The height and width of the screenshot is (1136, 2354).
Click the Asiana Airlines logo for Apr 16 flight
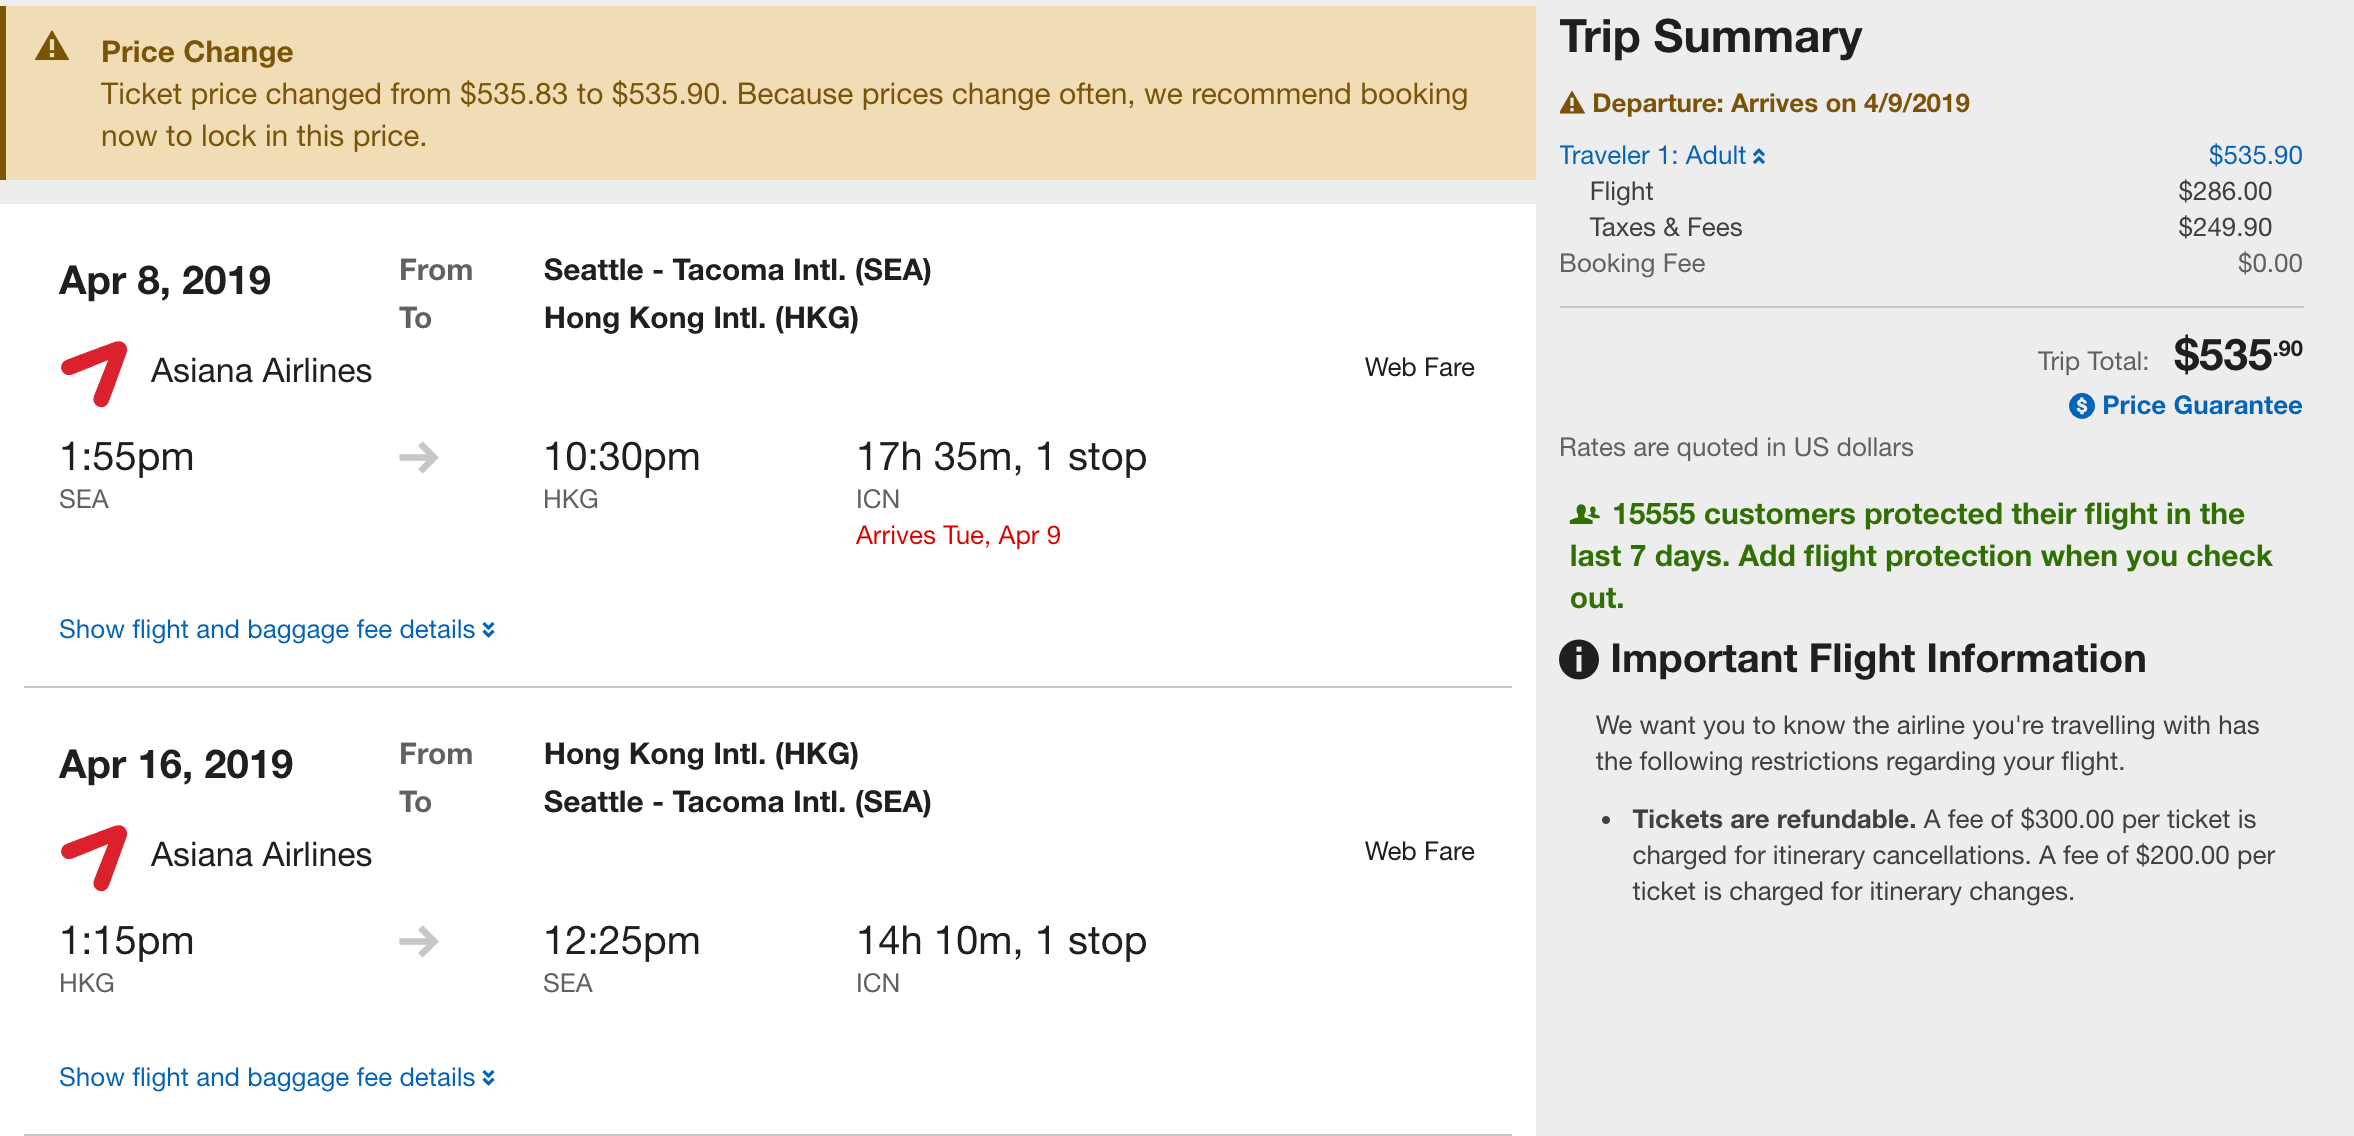click(x=94, y=857)
